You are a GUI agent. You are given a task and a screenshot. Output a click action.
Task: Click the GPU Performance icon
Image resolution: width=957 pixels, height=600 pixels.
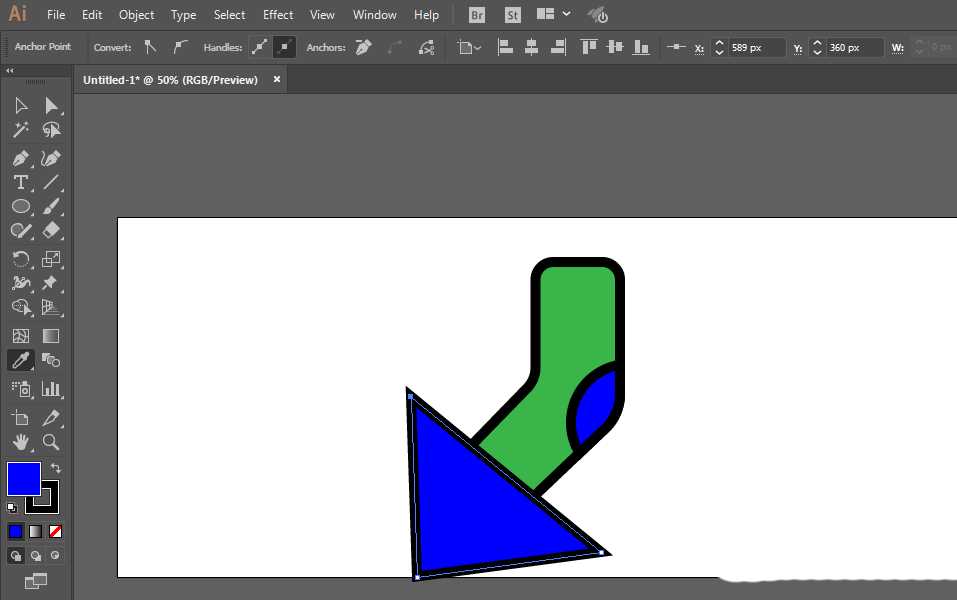[x=597, y=14]
